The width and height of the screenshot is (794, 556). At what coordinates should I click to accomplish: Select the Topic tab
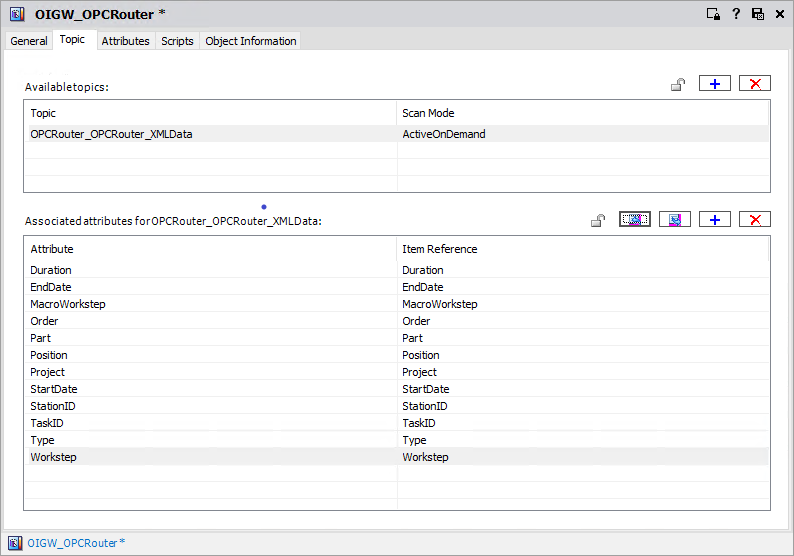point(72,39)
